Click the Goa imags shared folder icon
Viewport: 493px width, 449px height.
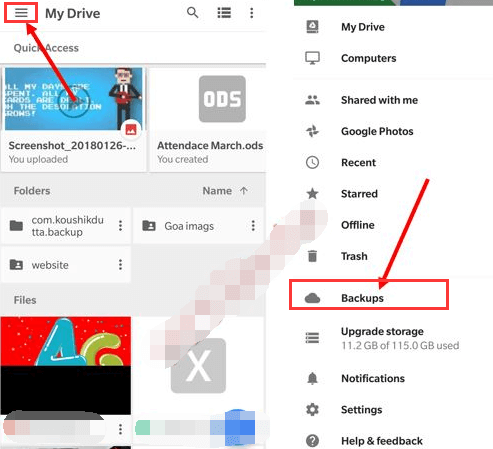click(149, 226)
